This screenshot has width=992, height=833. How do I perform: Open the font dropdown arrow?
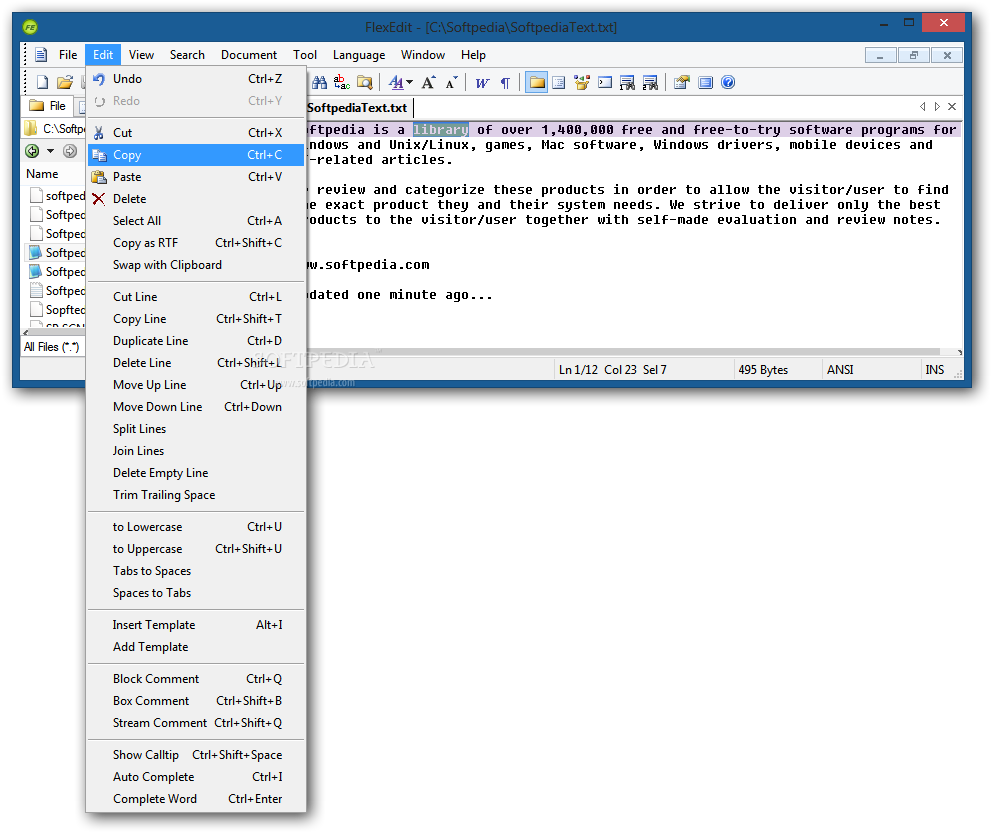410,83
